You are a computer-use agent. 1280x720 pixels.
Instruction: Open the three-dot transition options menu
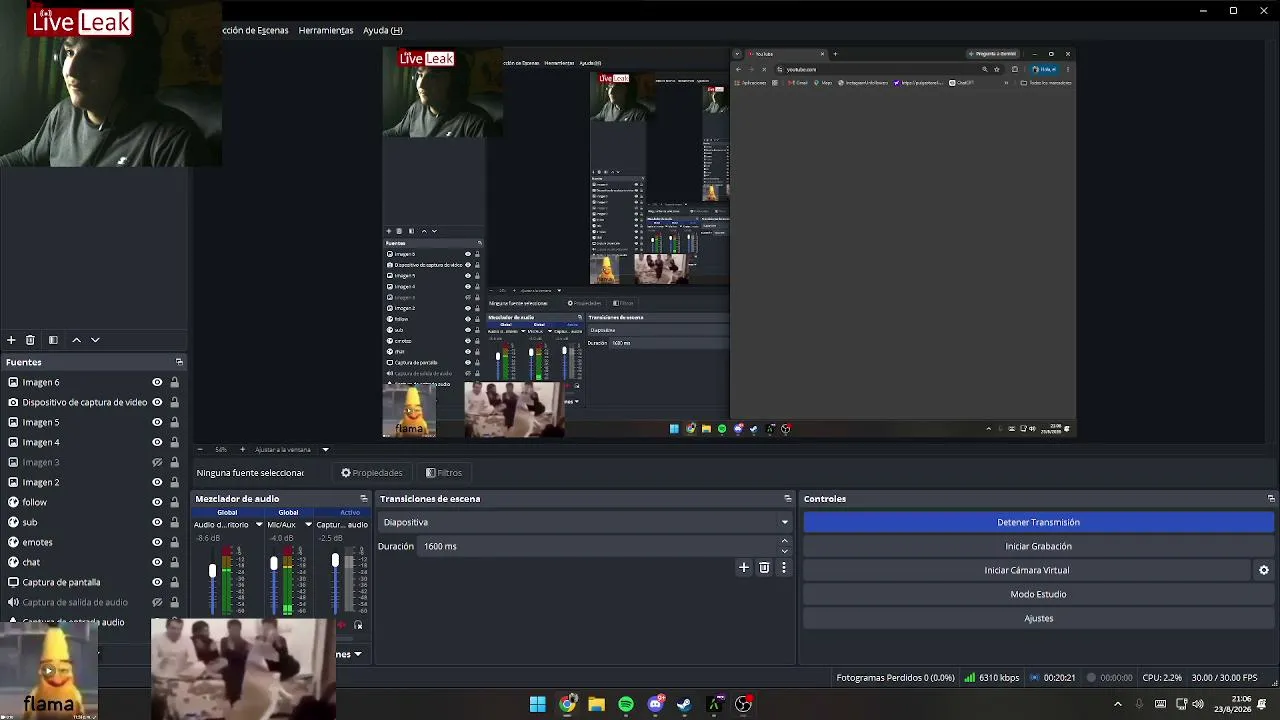(x=784, y=567)
